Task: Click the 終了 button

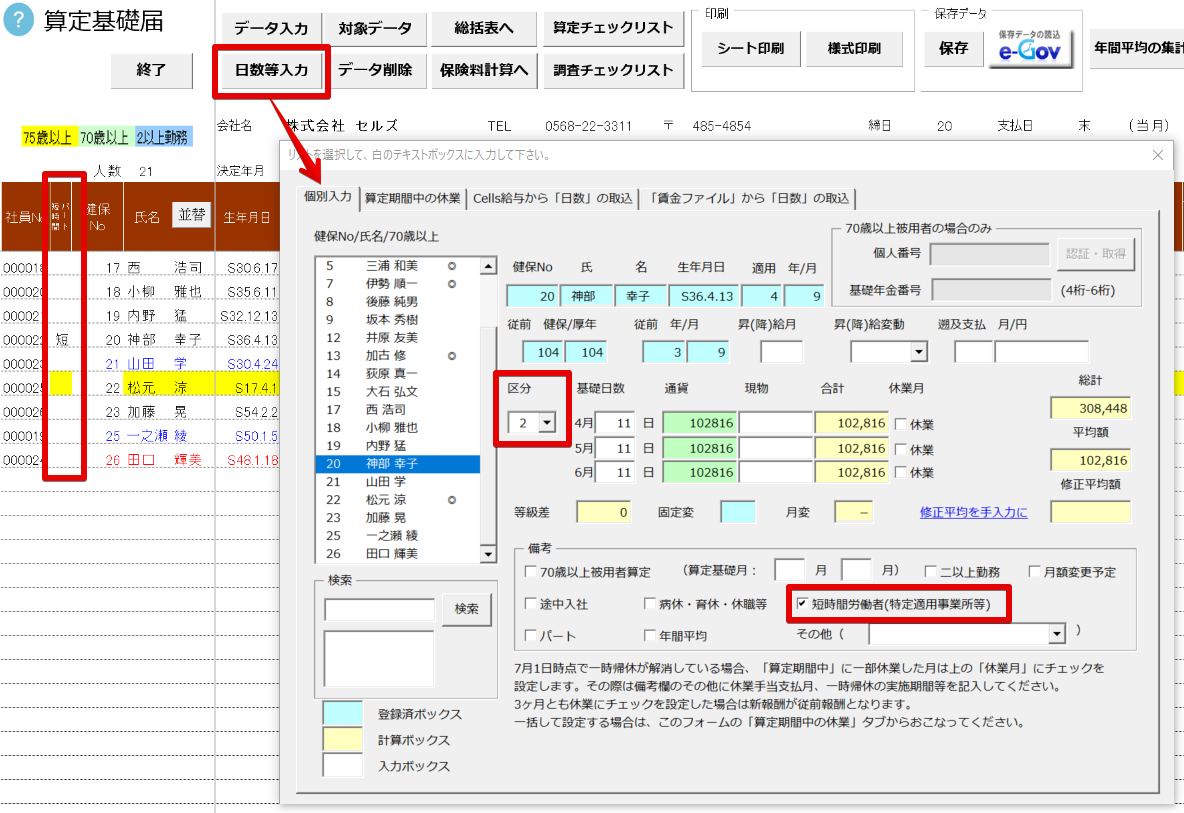Action: tap(151, 70)
